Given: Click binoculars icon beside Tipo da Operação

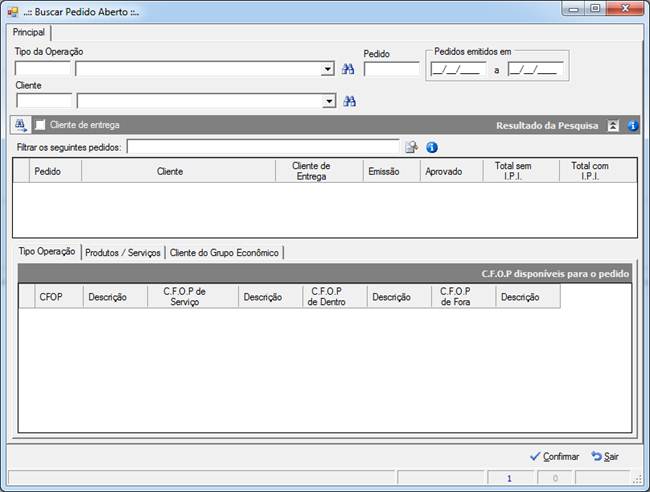Looking at the screenshot, I should tap(348, 69).
